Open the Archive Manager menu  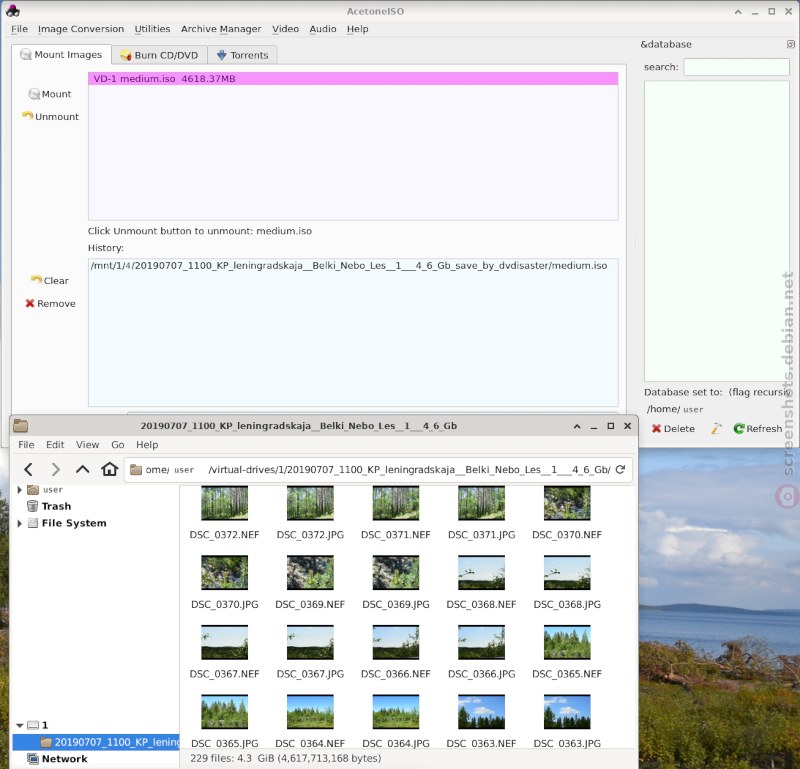pyautogui.click(x=221, y=29)
